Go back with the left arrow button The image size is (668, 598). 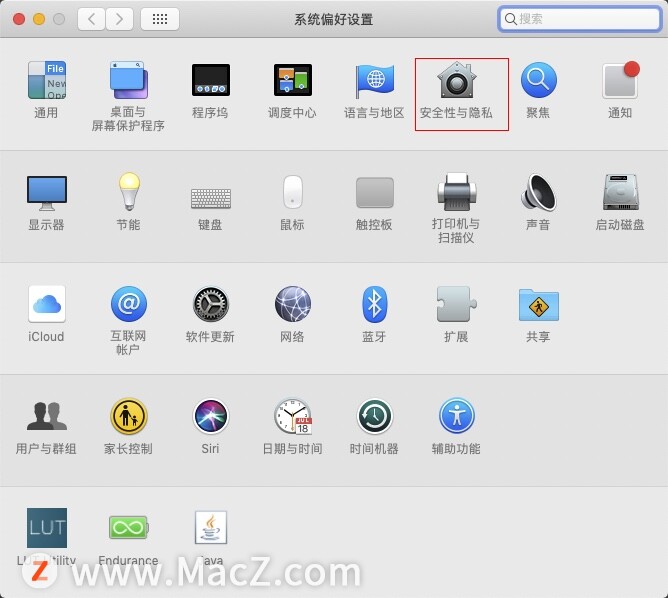(x=91, y=19)
